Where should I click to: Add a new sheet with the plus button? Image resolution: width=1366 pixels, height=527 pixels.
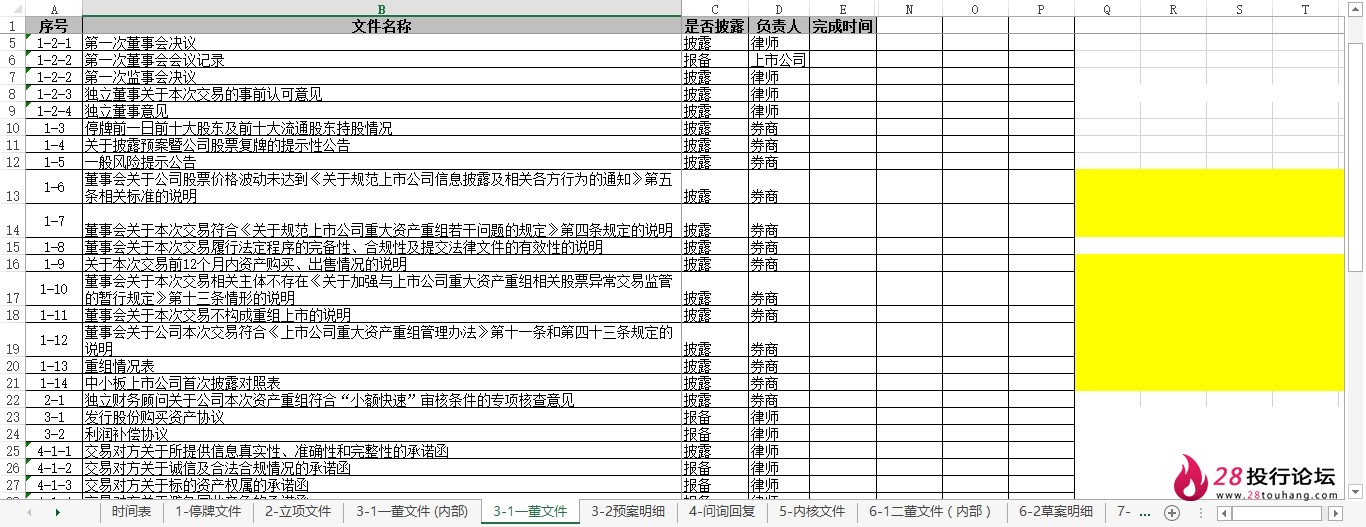tap(1172, 512)
